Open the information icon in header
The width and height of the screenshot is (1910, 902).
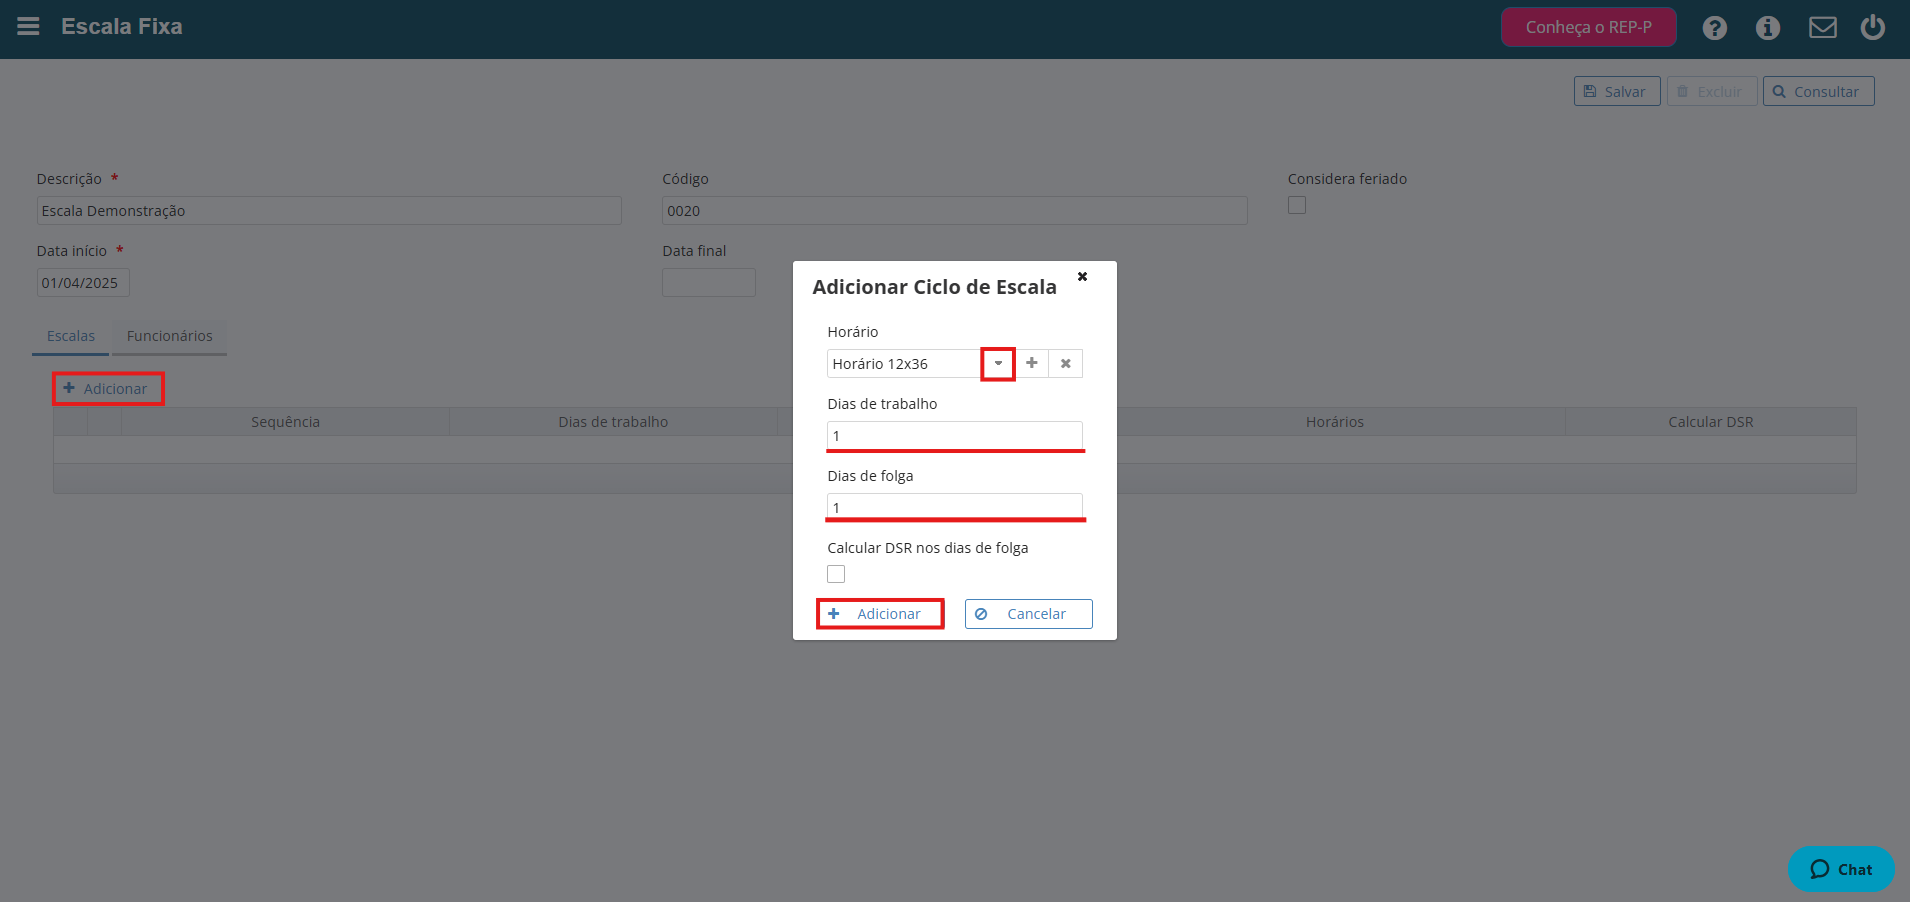pos(1768,28)
